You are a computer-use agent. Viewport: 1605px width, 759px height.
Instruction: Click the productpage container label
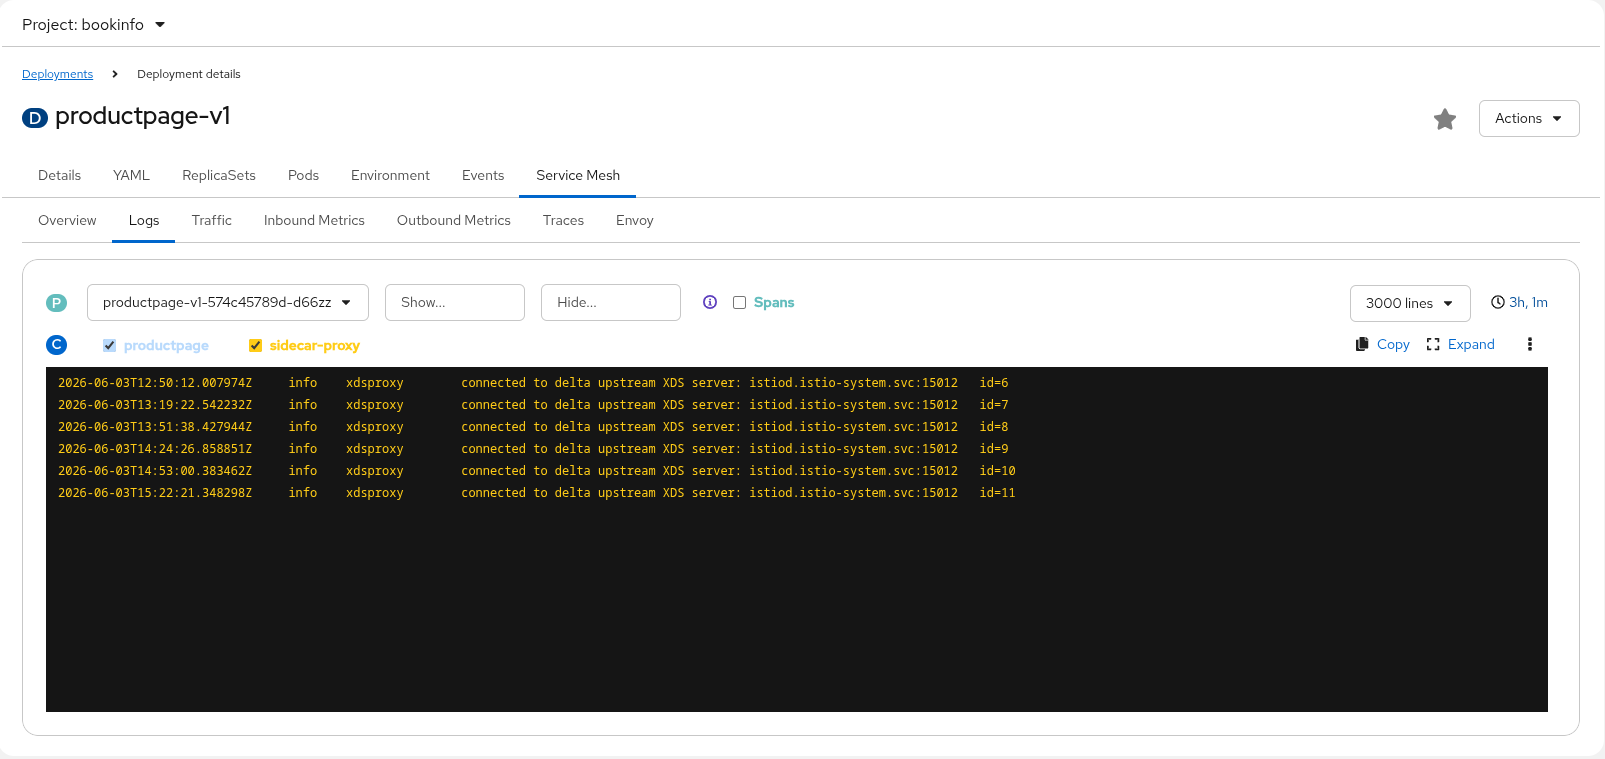click(x=166, y=345)
